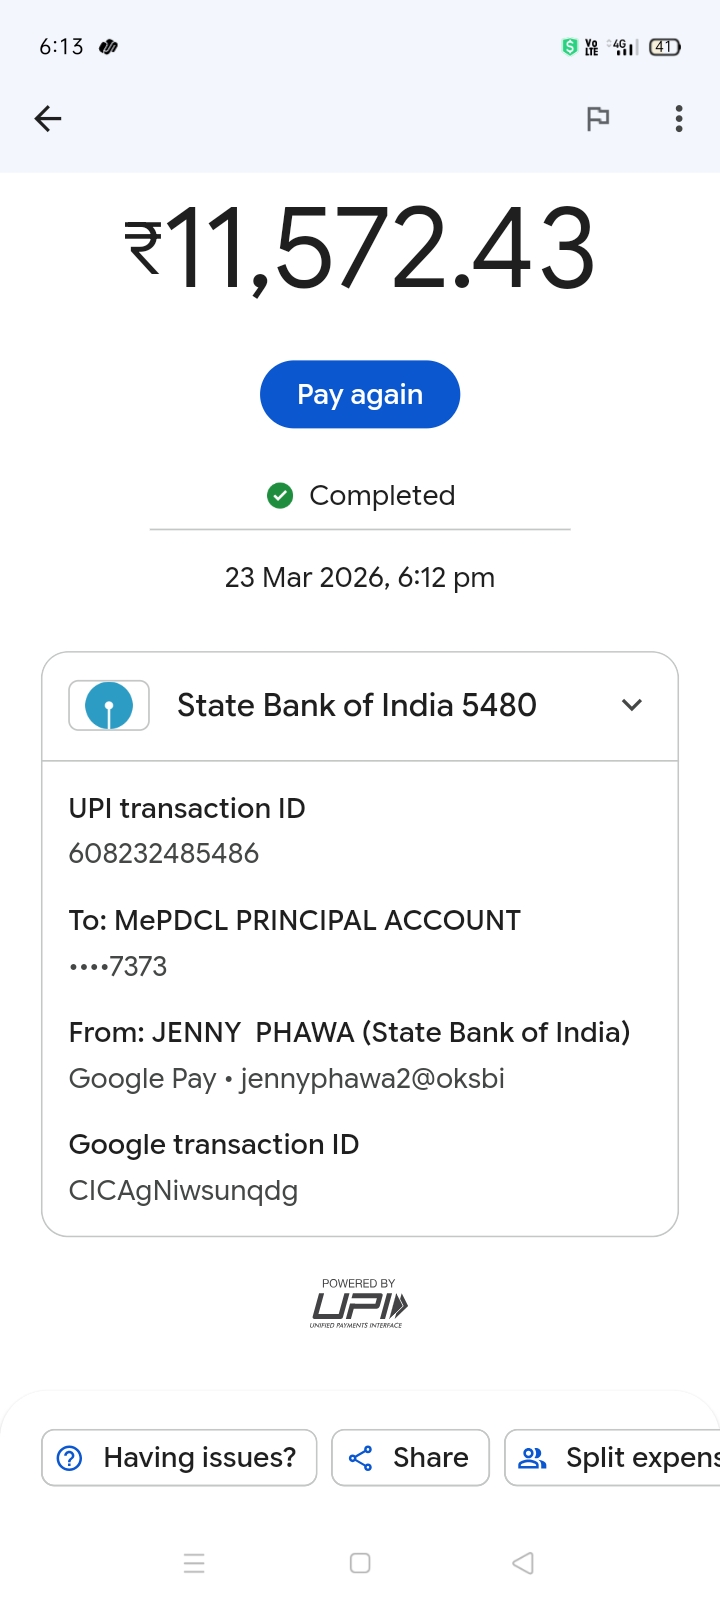Tap the UPI transaction ID number
720x1600 pixels.
pyautogui.click(x=164, y=853)
